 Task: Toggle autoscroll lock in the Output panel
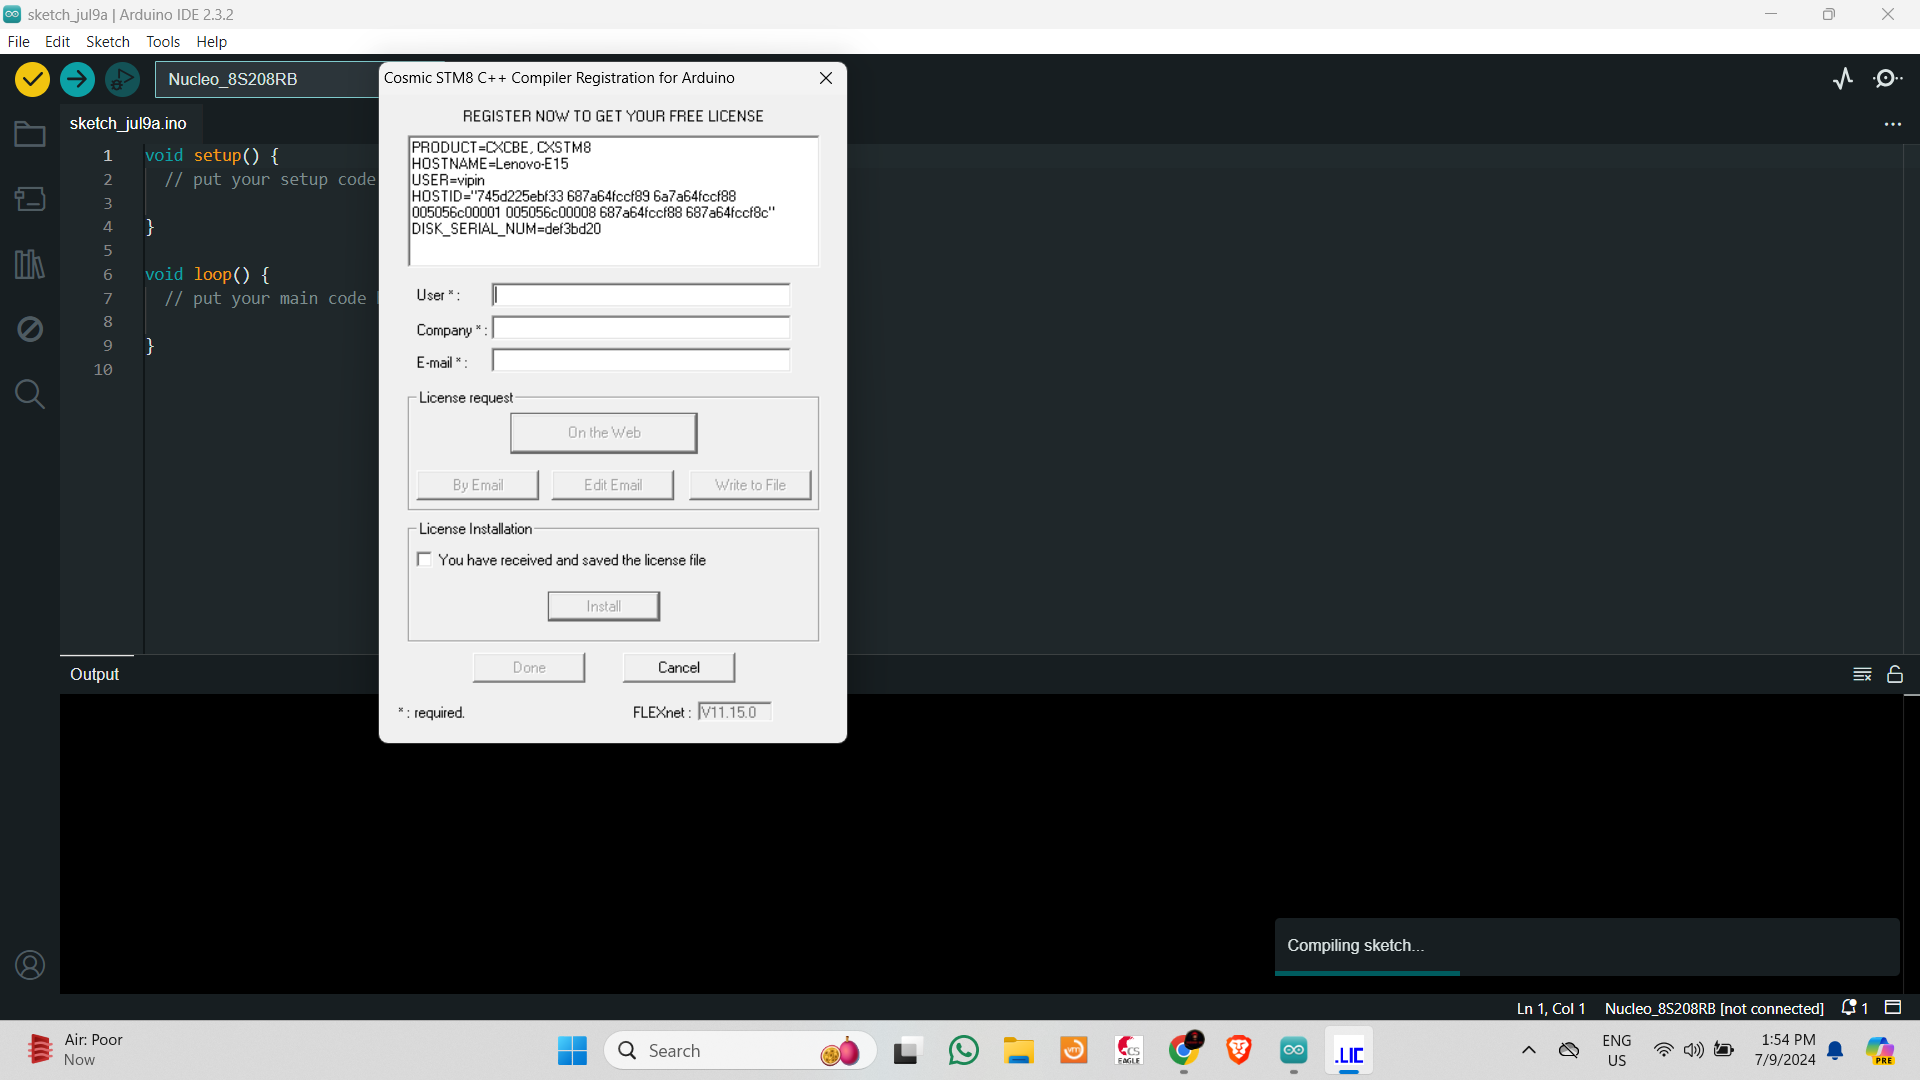pos(1896,674)
